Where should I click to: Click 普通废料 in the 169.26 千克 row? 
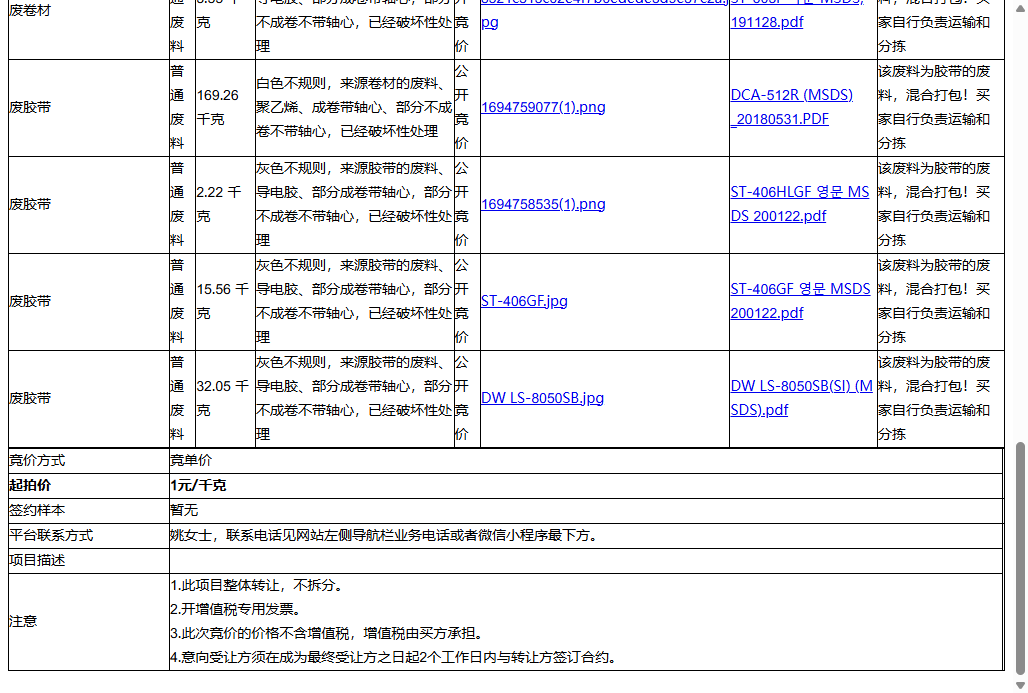[177, 108]
